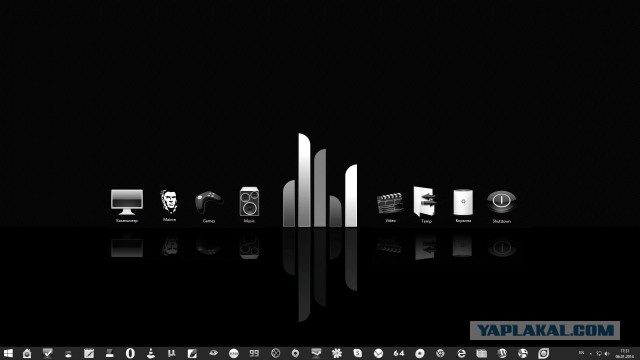The image size is (640, 360).
Task: Open the Корзина recycle bin icon
Action: point(463,202)
